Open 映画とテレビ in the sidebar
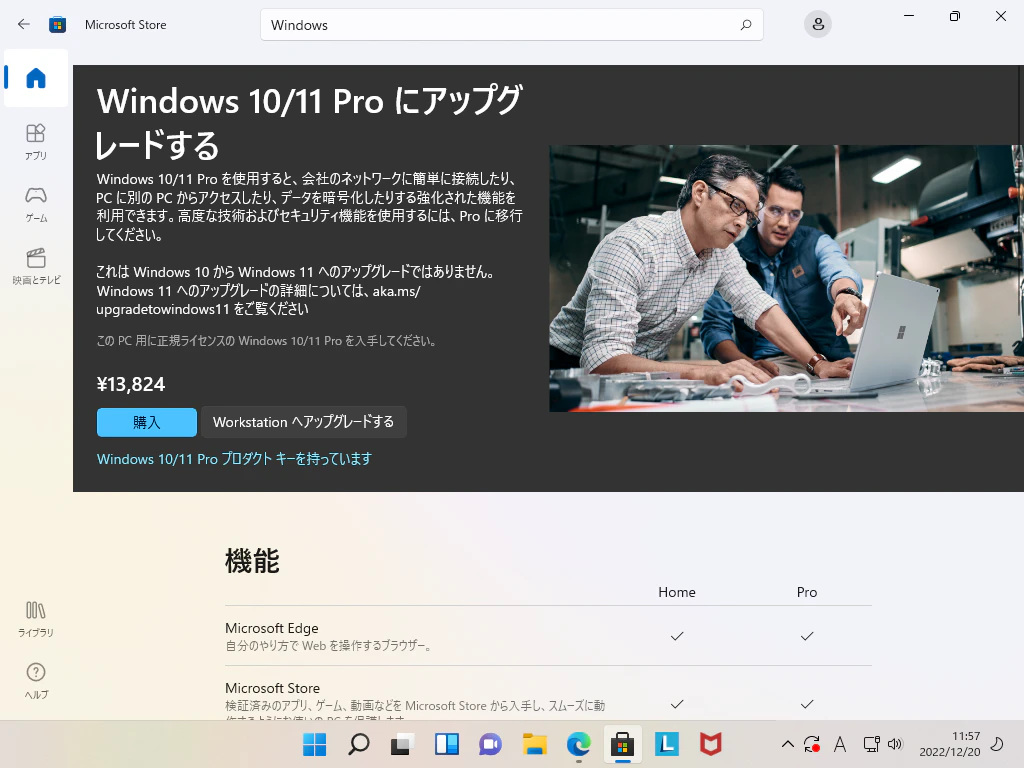Screen dimensions: 1024x768 (36, 266)
